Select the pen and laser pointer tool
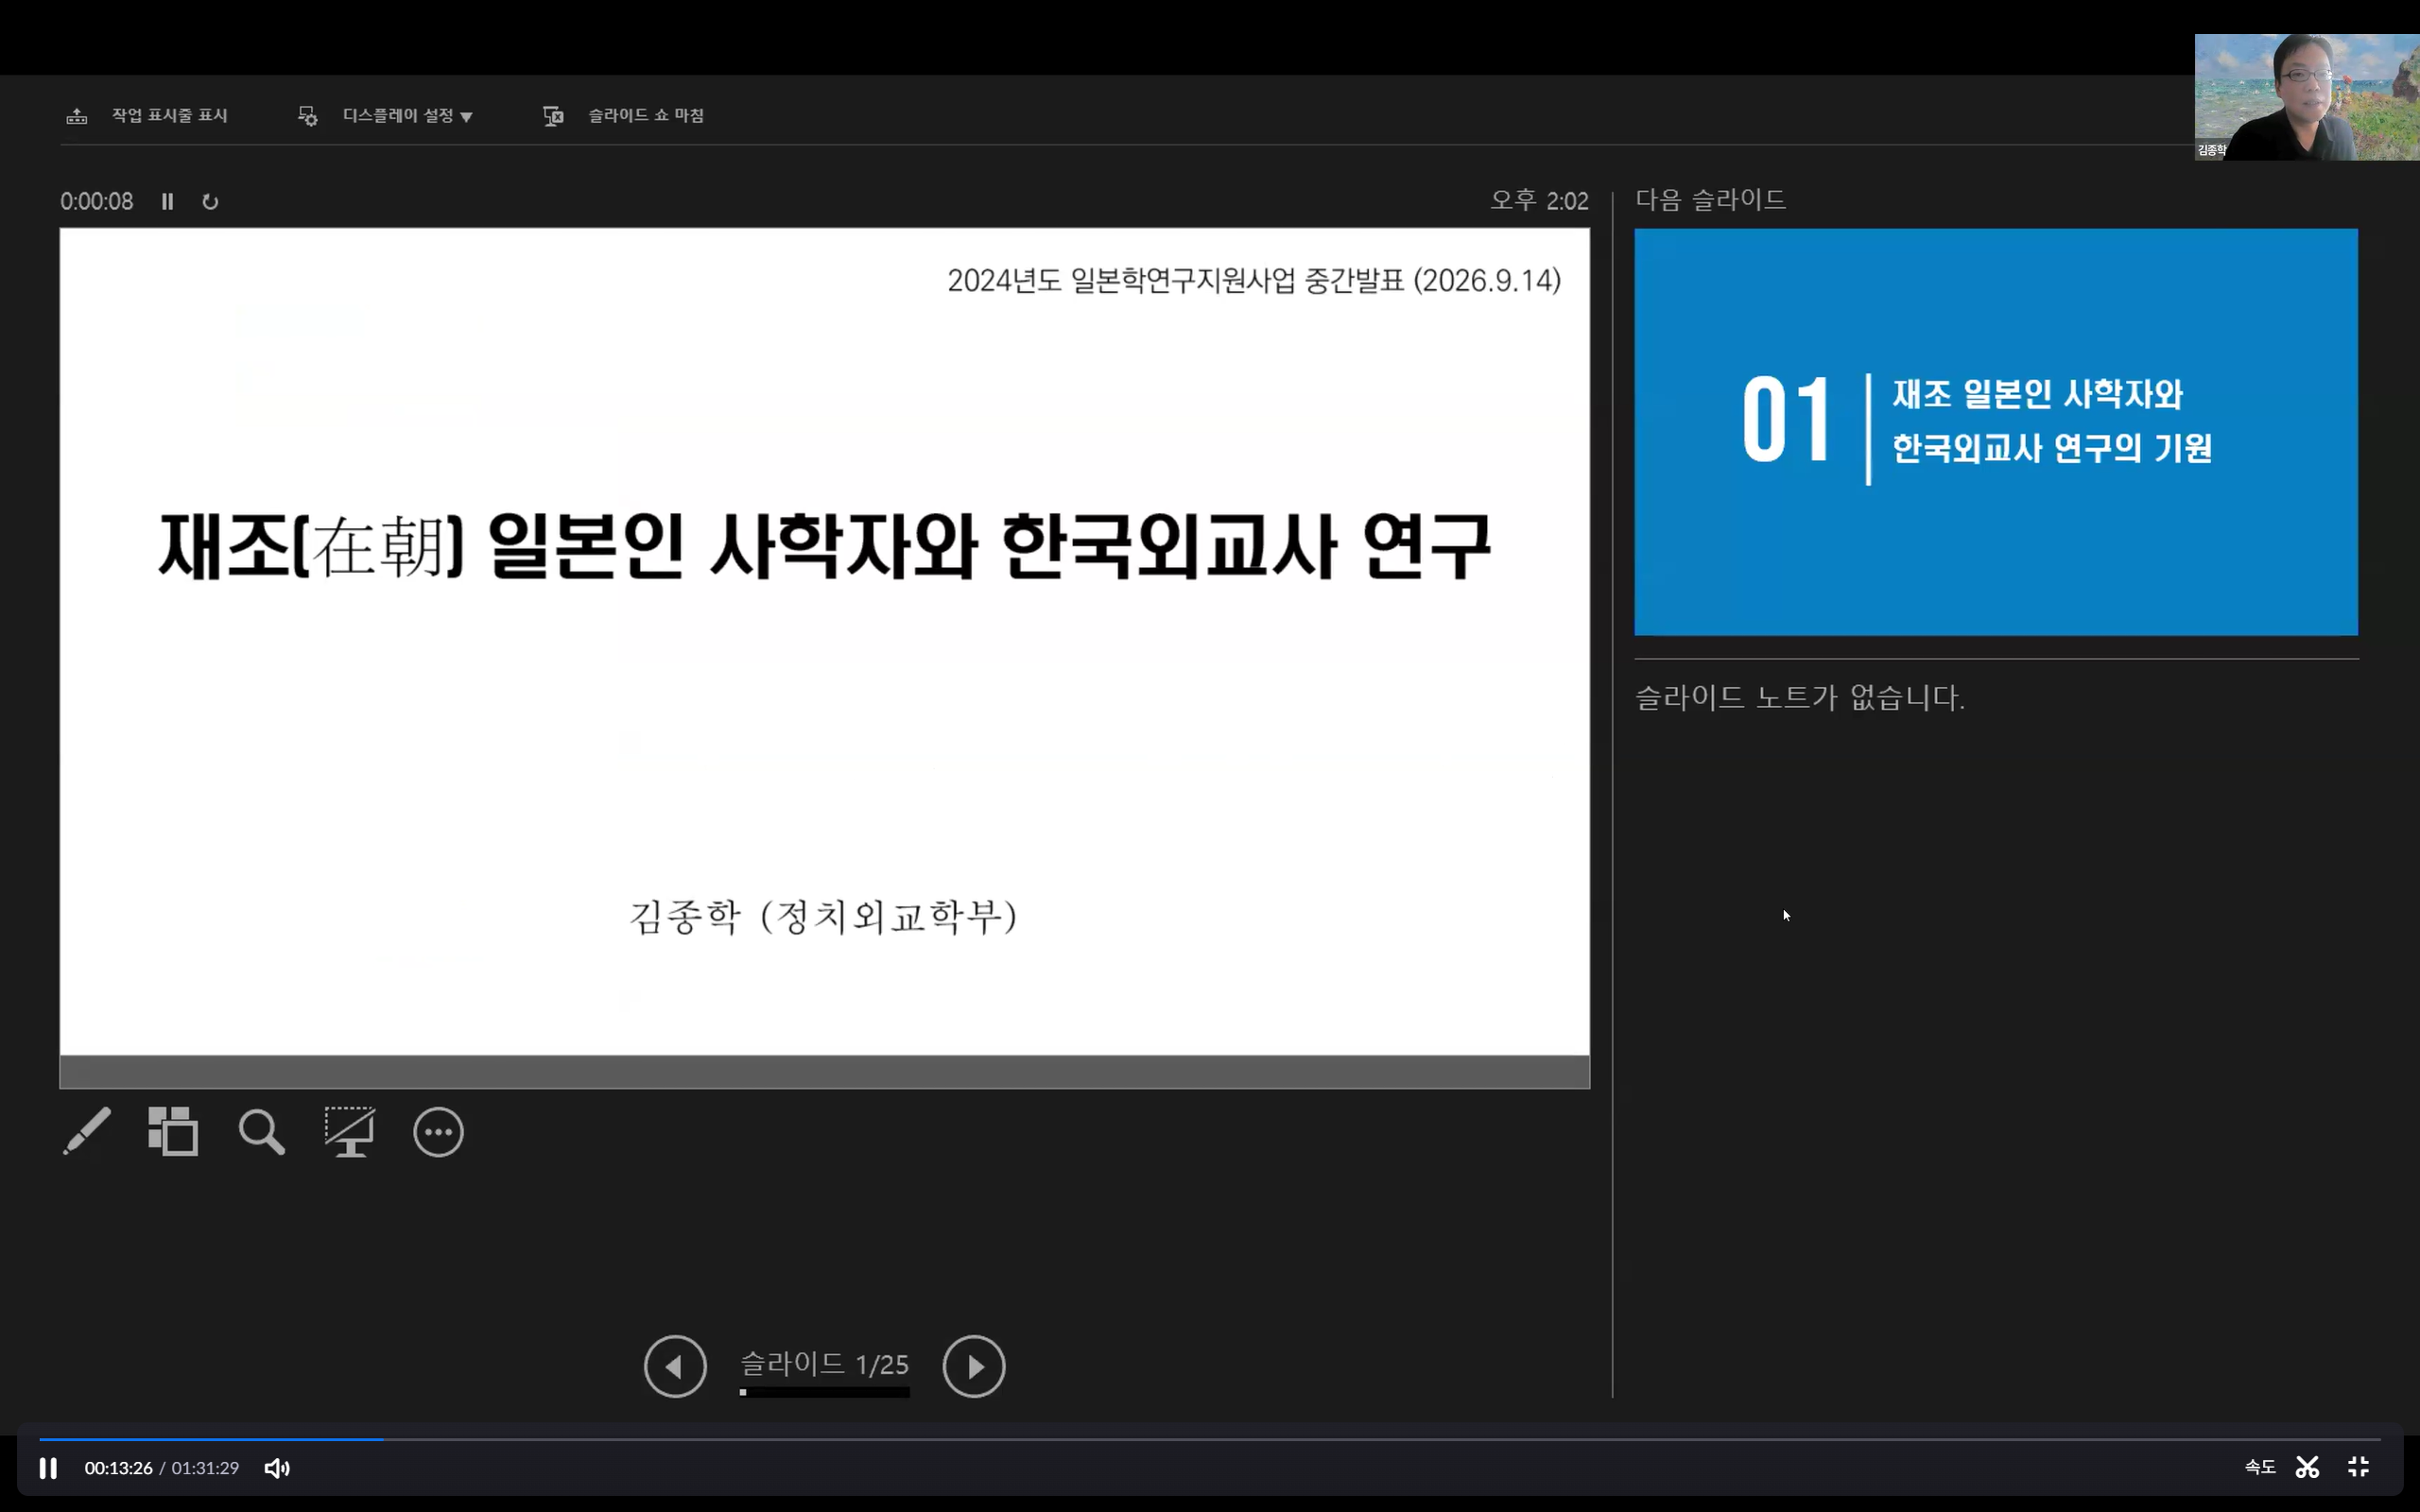Screen dimensions: 2420x1512 [87, 1131]
